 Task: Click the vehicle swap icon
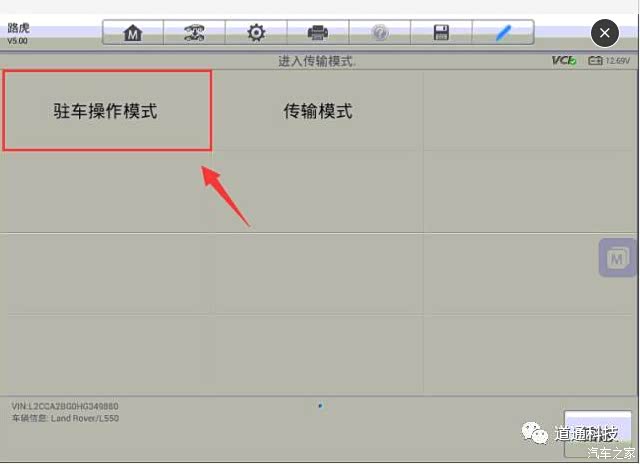coord(194,32)
